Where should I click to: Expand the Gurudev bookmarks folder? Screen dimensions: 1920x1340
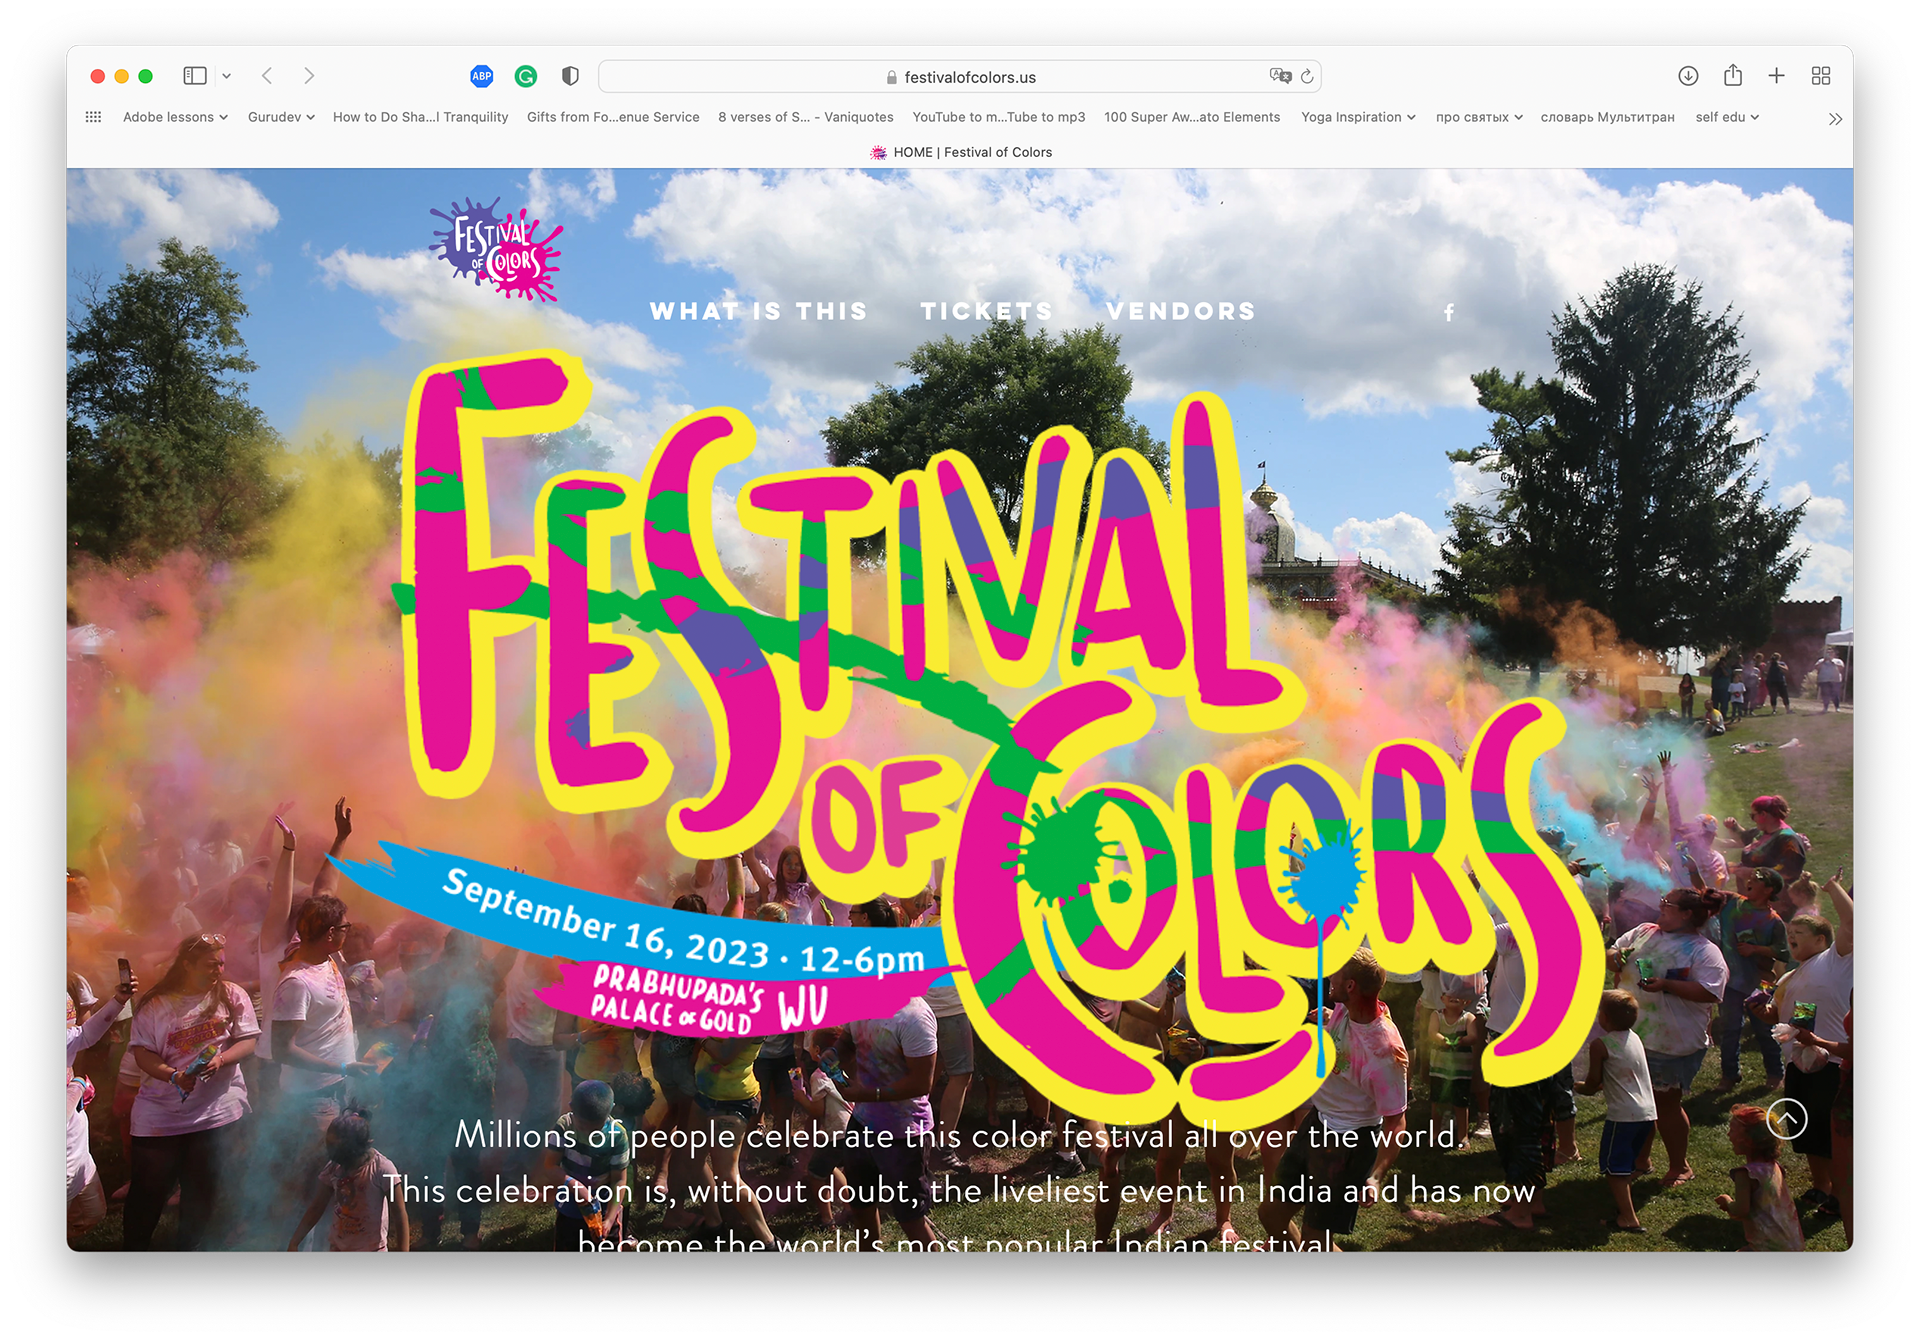pyautogui.click(x=281, y=117)
